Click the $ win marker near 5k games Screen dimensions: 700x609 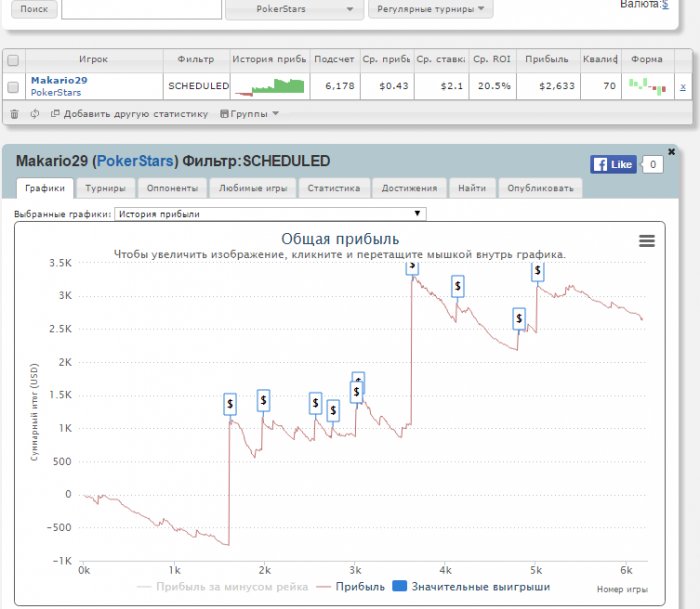coord(538,271)
